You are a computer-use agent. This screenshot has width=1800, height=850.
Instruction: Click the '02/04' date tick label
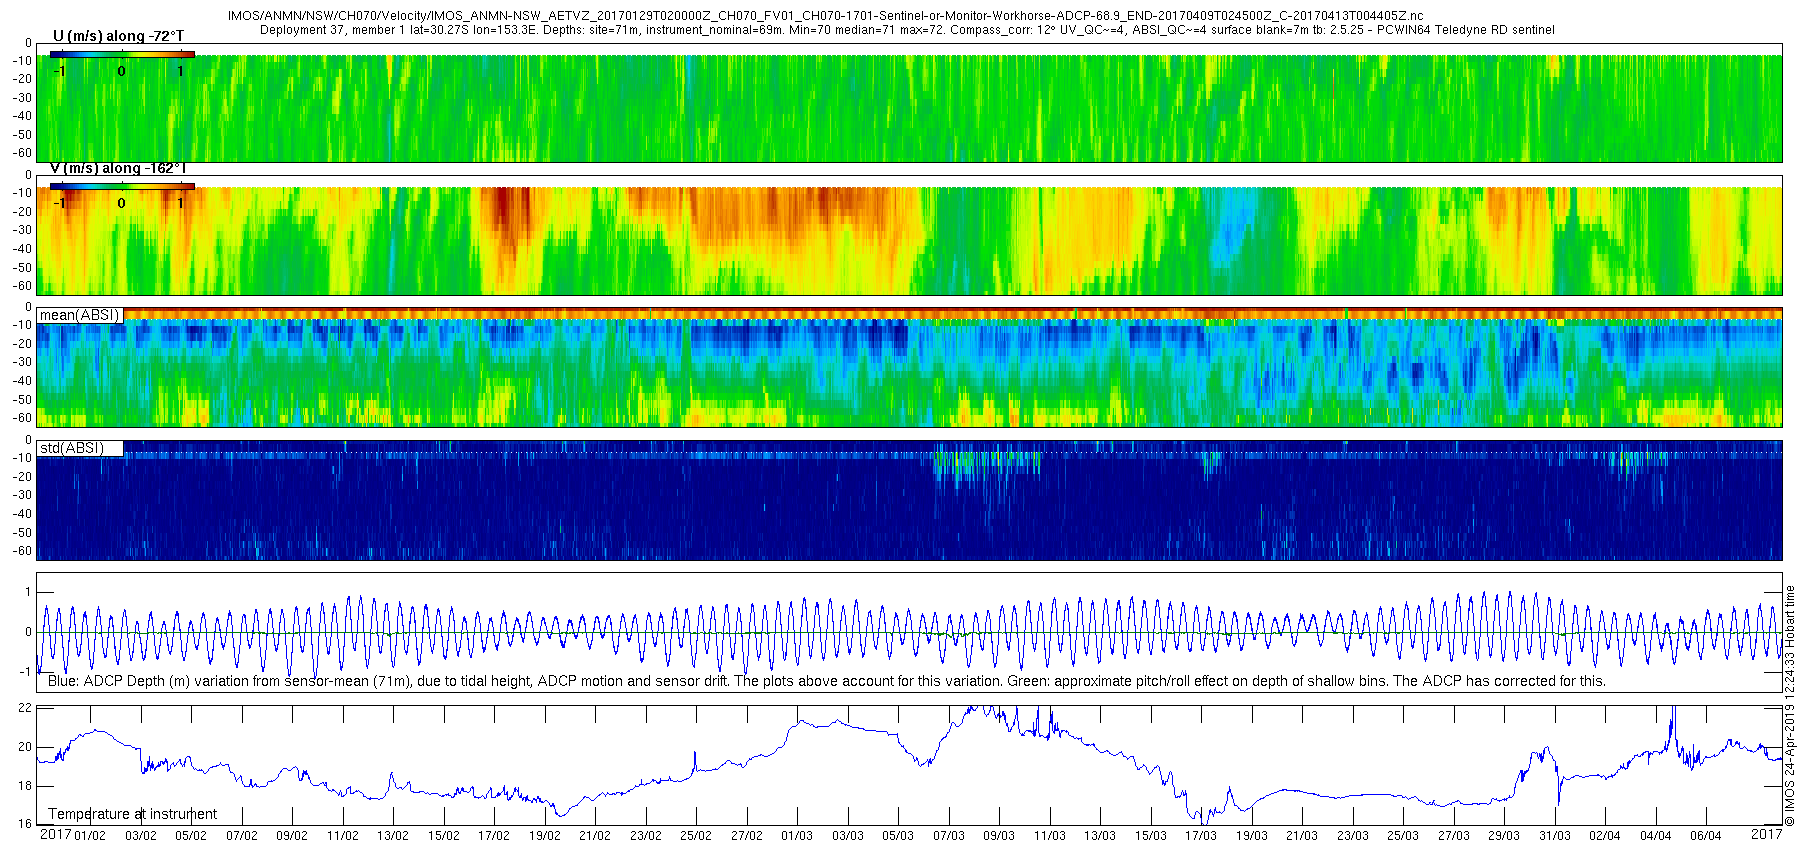tap(1605, 836)
